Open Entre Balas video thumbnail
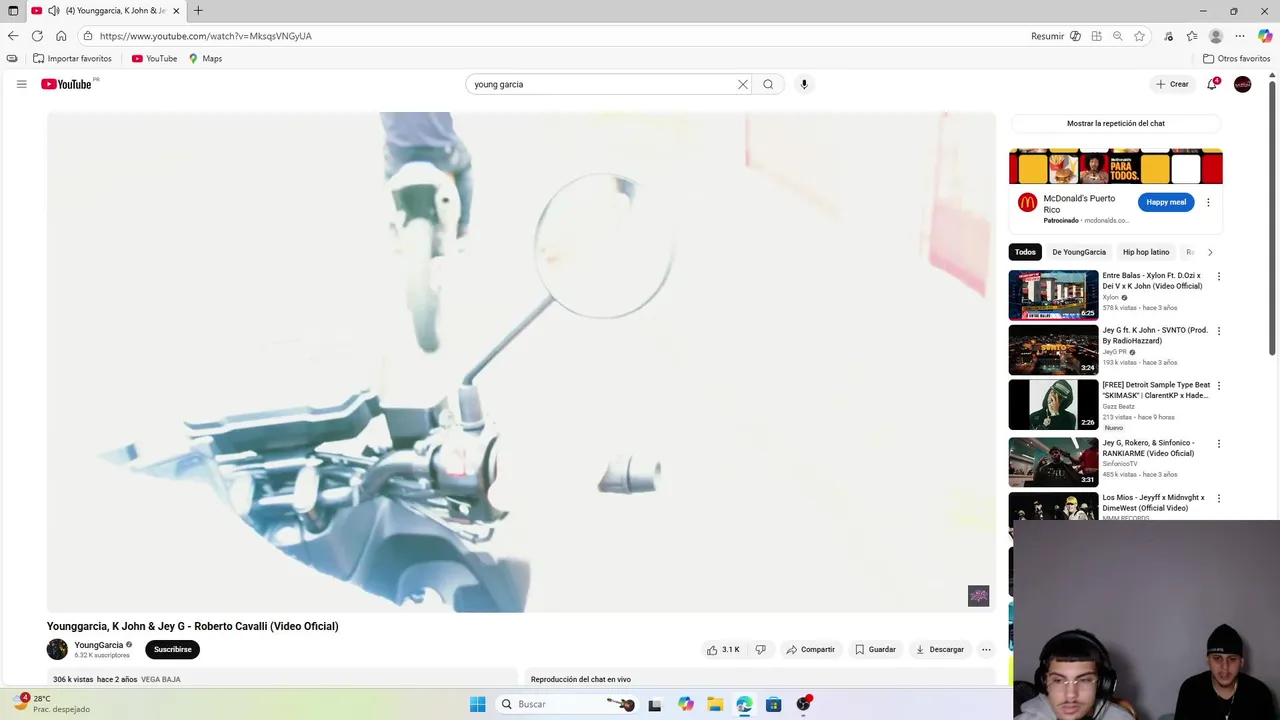Image resolution: width=1280 pixels, height=720 pixels. click(1053, 295)
